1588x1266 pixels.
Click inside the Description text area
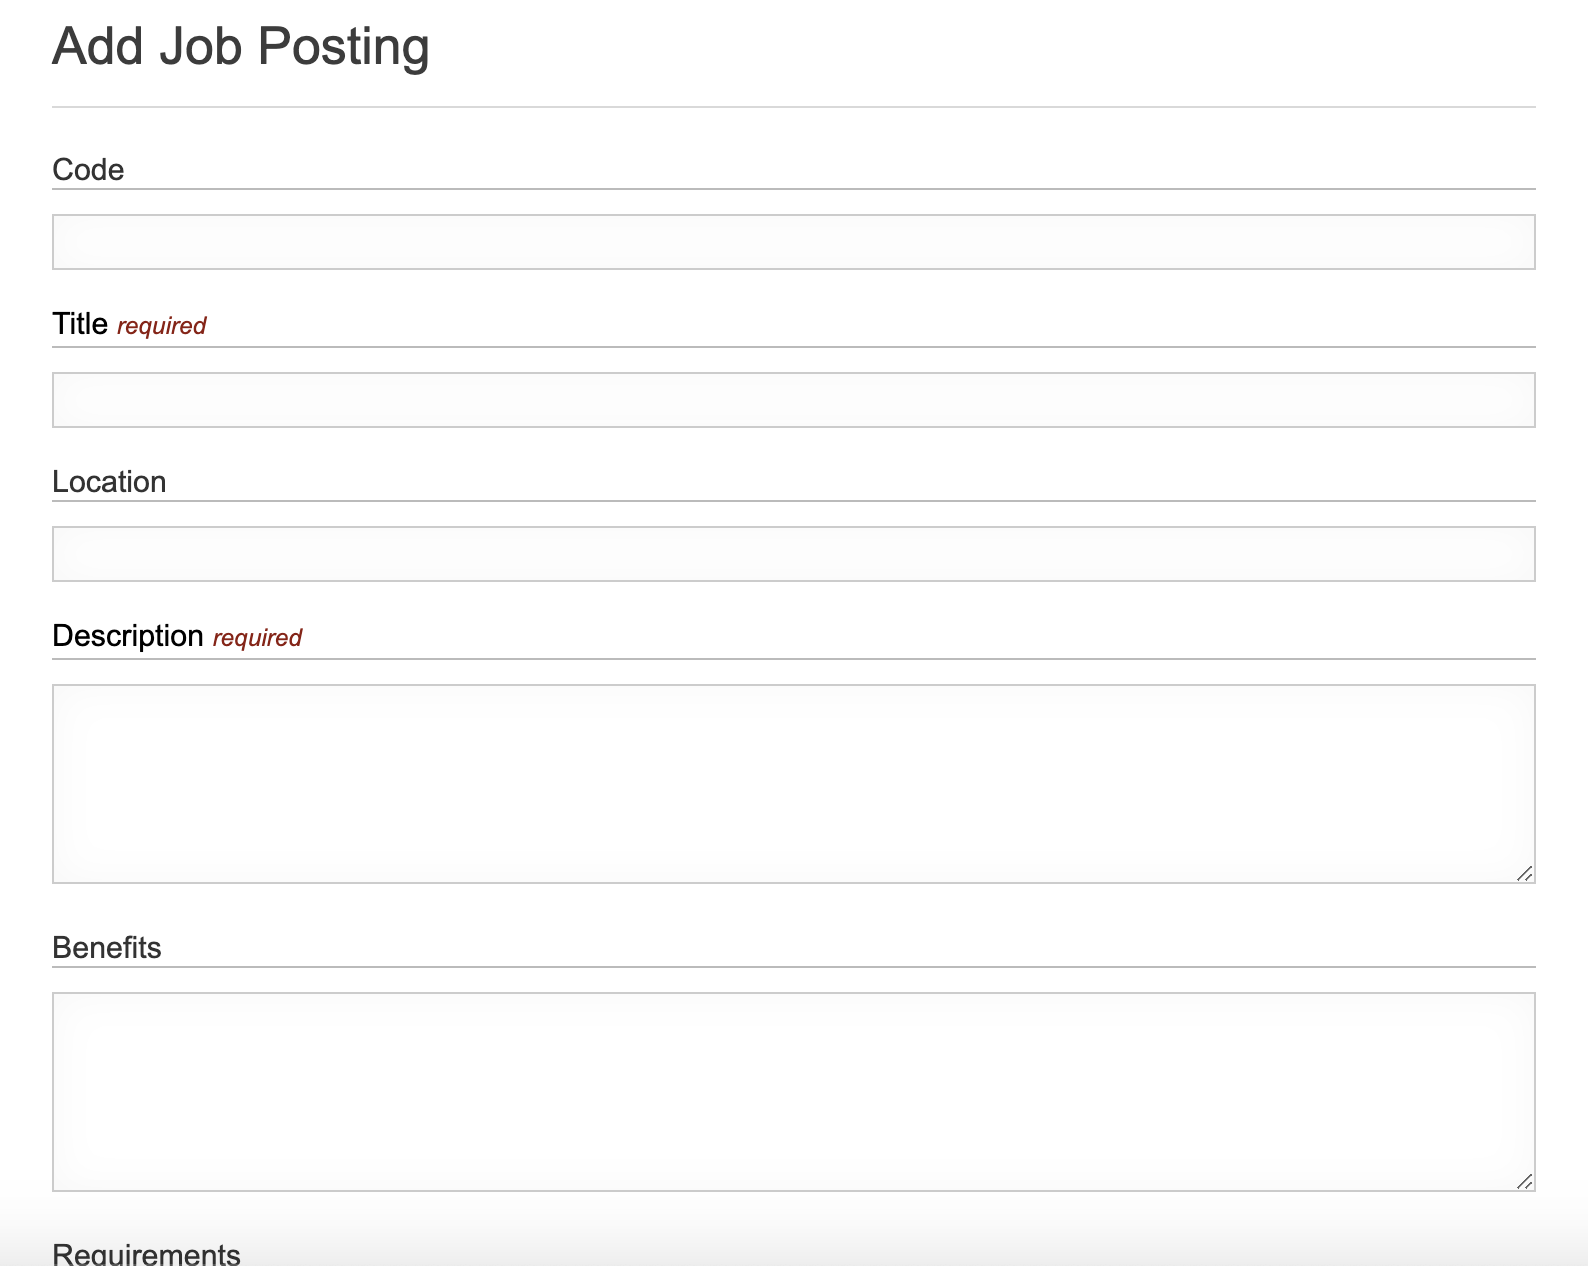pyautogui.click(x=793, y=784)
